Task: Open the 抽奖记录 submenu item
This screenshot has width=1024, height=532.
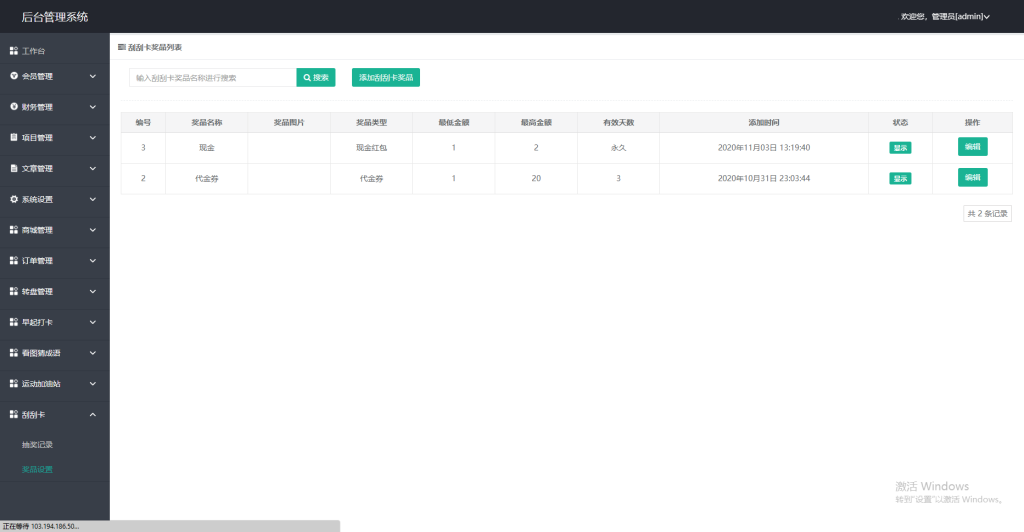Action: [x=37, y=445]
